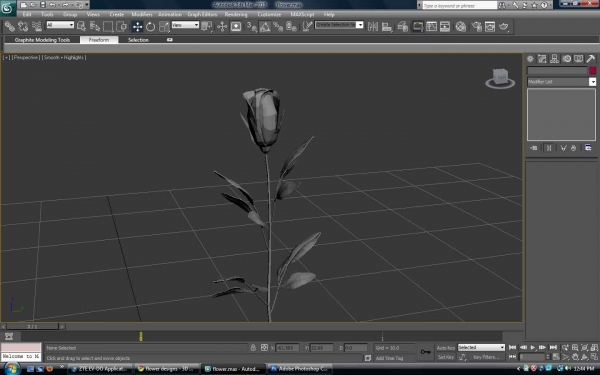Image resolution: width=600 pixels, height=375 pixels.
Task: Open the selection filter 'All' dropdown
Action: [x=60, y=25]
